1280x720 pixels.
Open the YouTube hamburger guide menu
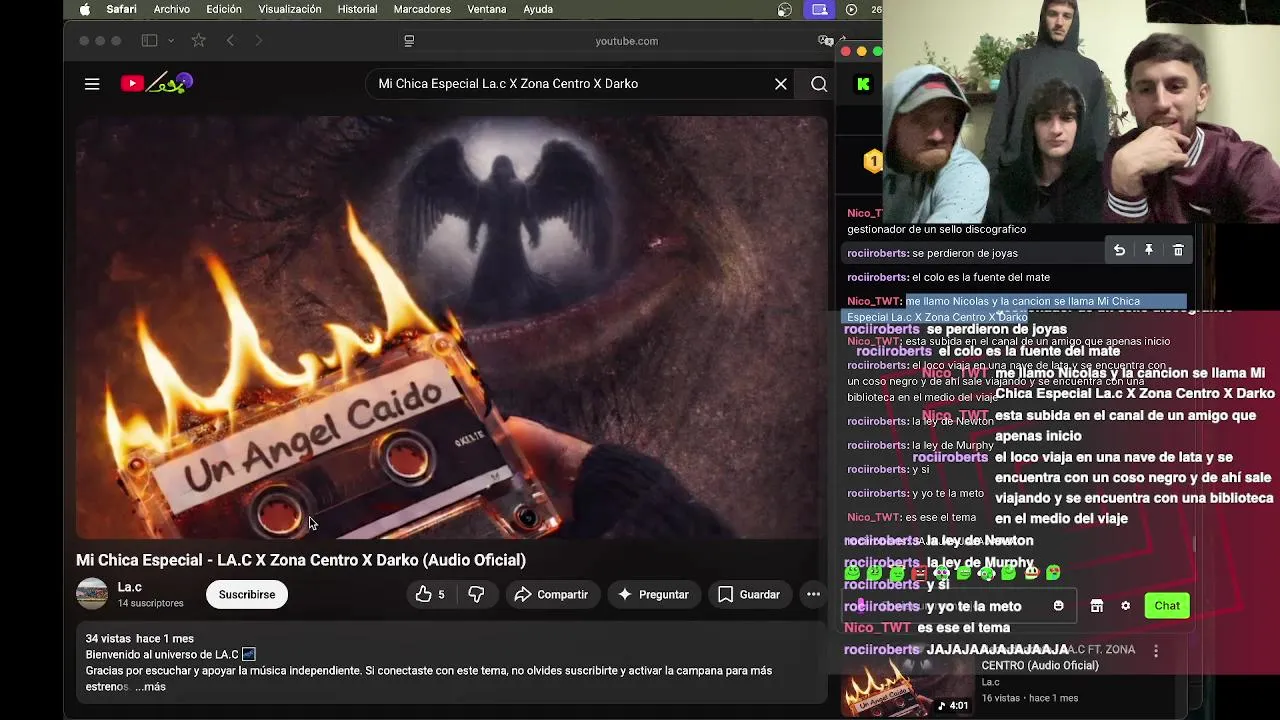(92, 84)
